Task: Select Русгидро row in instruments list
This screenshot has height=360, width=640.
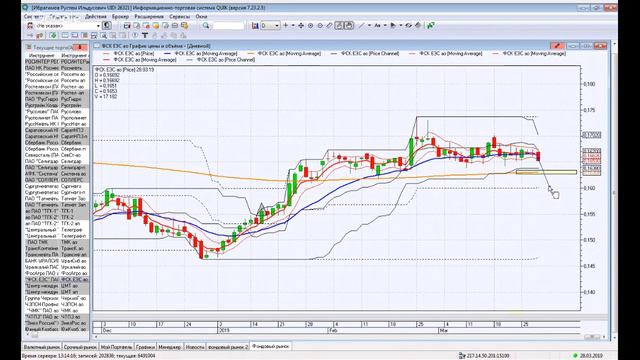Action: 56,99
